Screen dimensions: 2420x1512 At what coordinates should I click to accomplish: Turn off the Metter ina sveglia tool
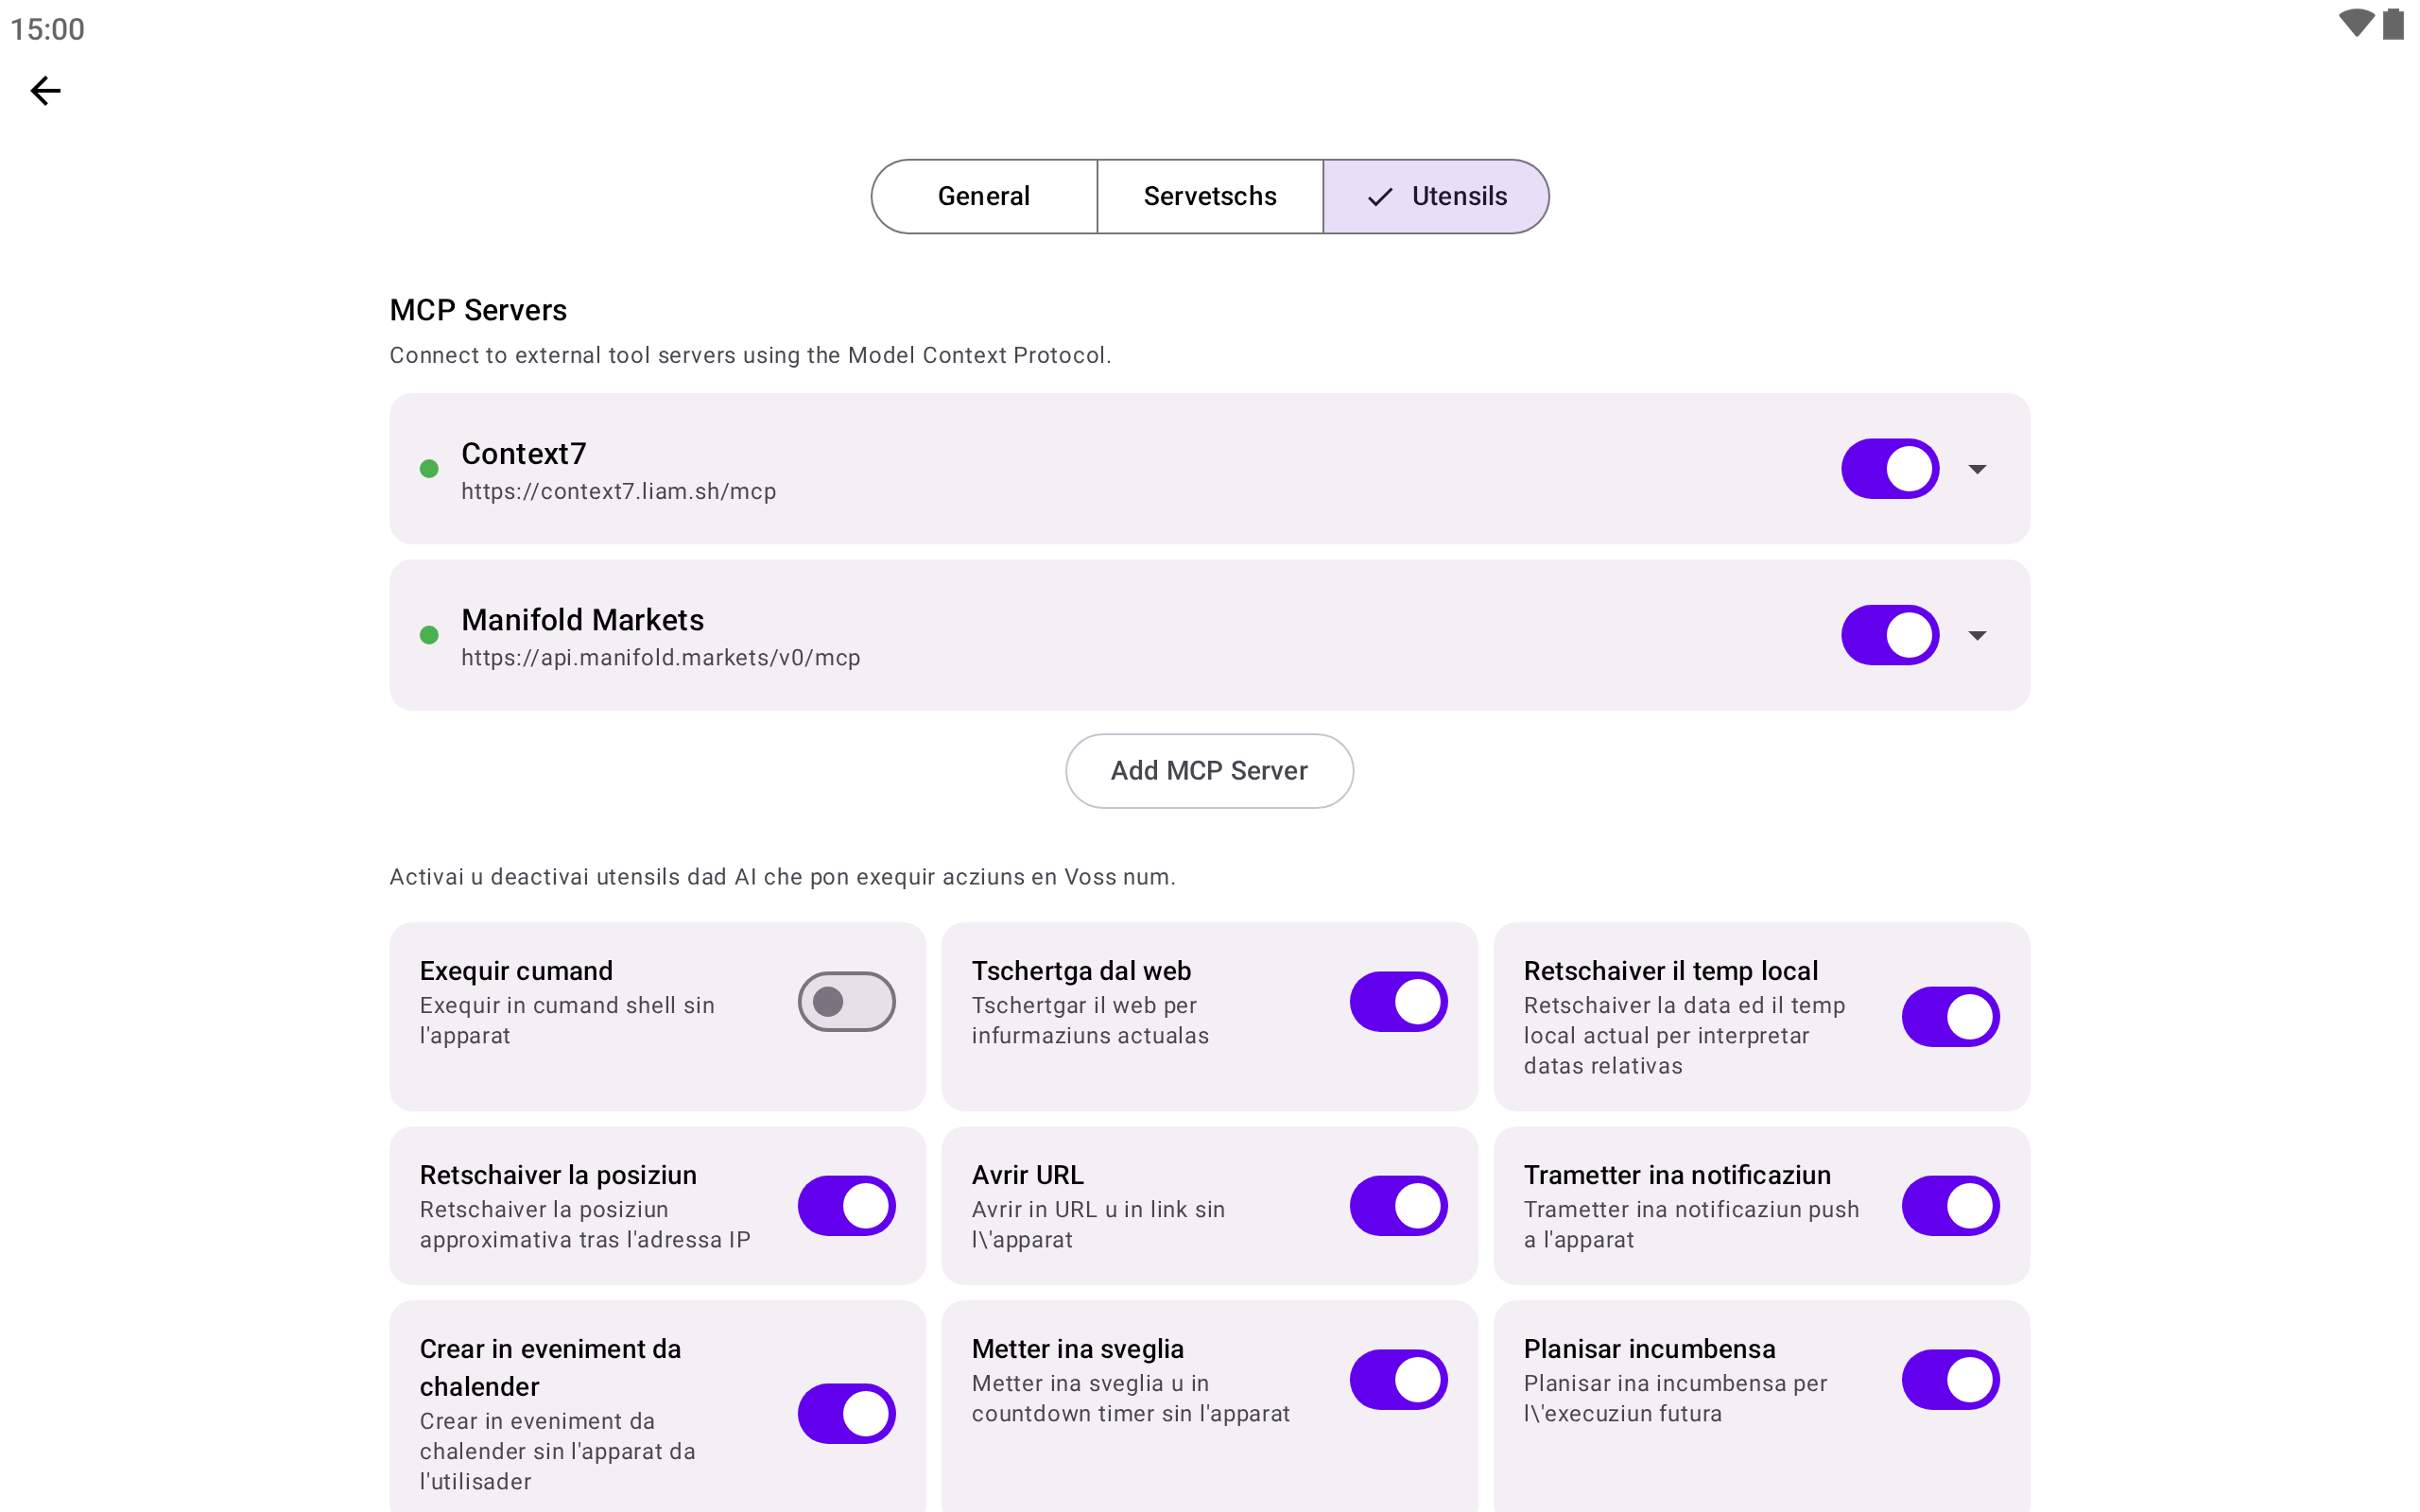1398,1380
